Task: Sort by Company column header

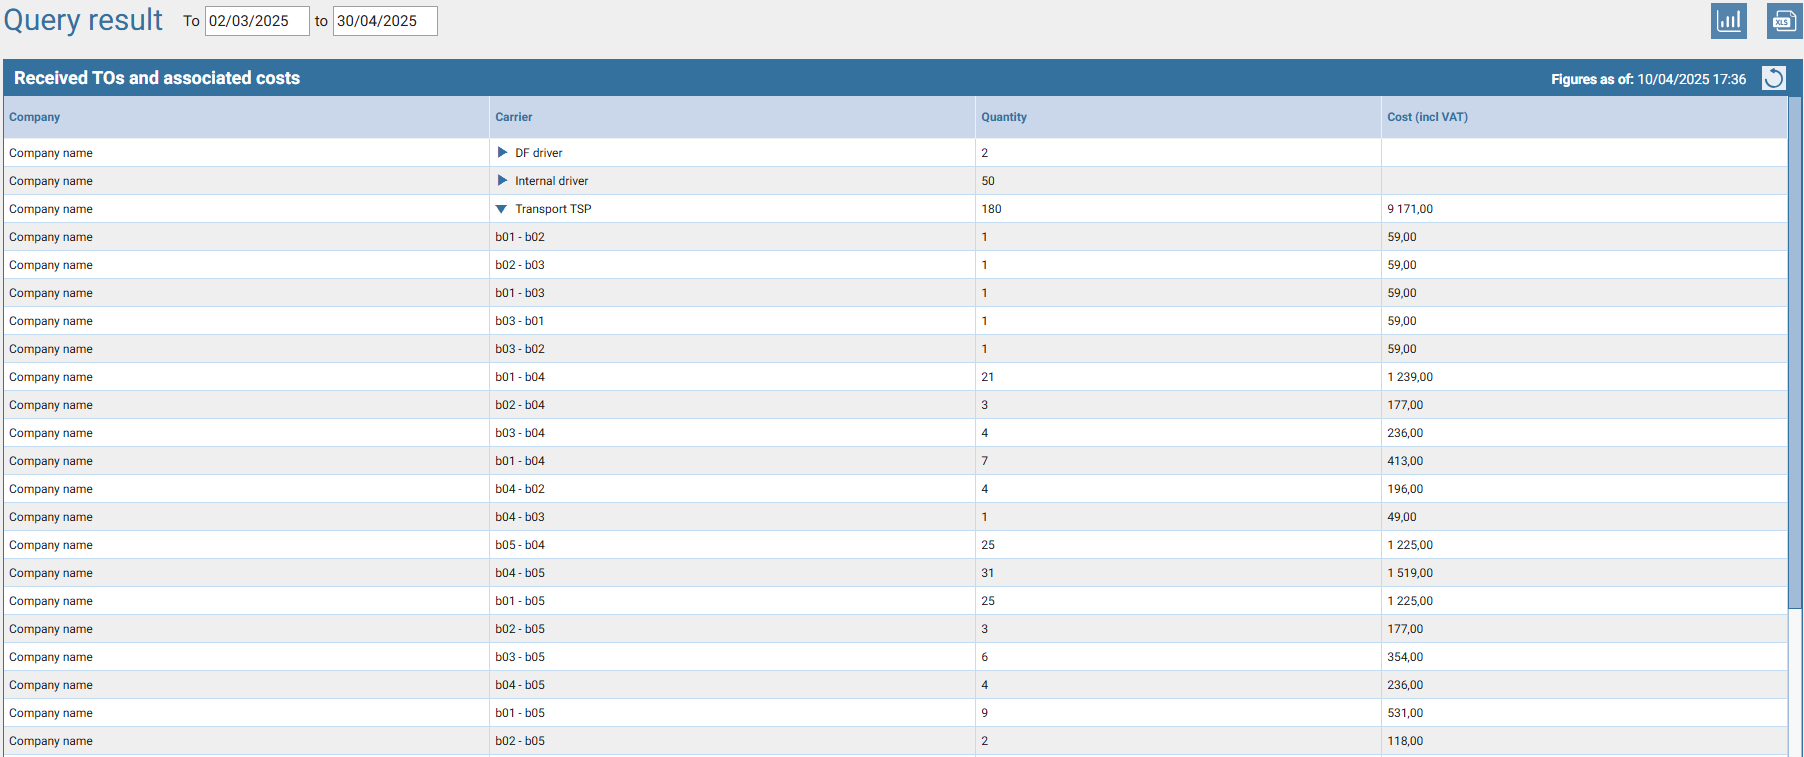Action: click(246, 117)
